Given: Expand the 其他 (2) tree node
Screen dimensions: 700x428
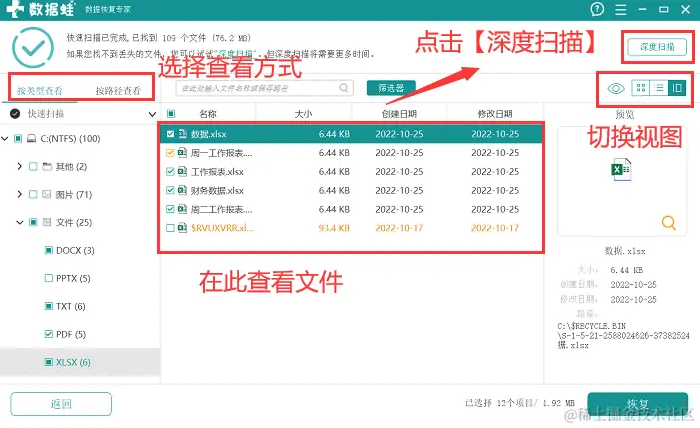Looking at the screenshot, I should (20, 166).
